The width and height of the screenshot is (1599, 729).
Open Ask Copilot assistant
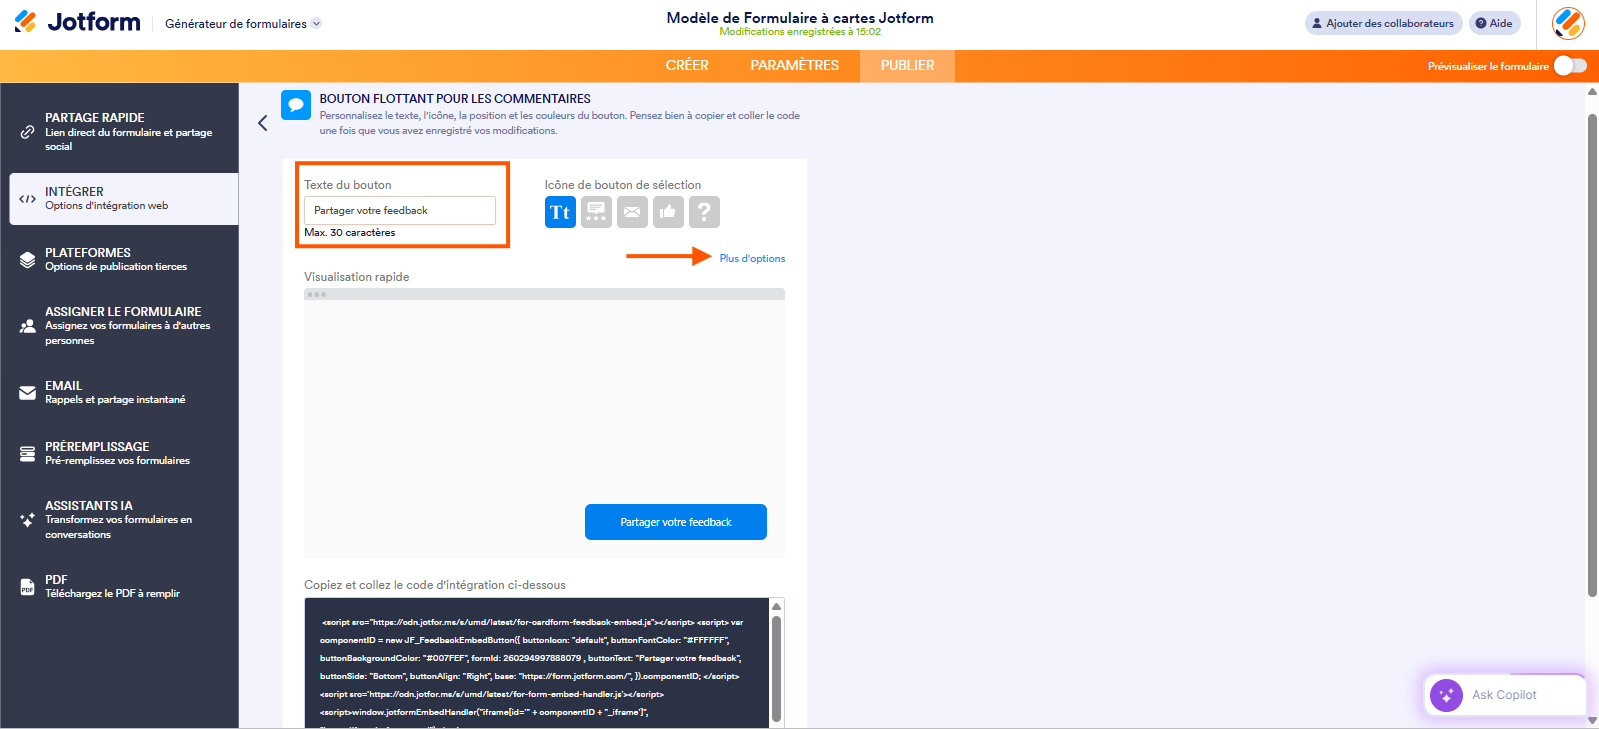[x=1505, y=695]
